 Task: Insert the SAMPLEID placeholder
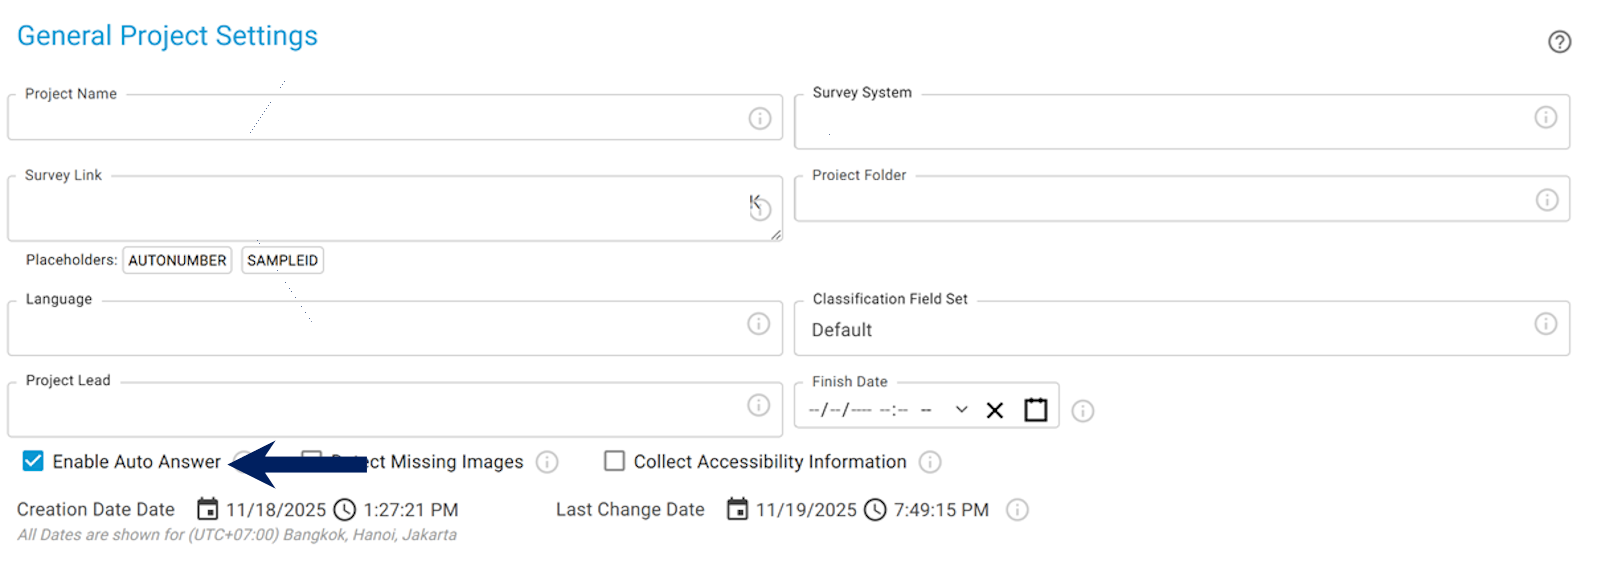pyautogui.click(x=282, y=260)
